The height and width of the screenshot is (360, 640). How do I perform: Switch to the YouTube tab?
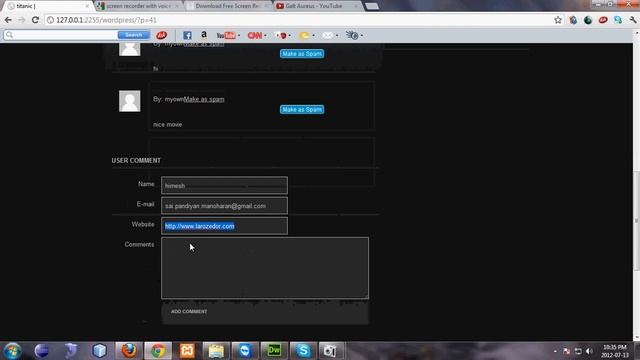318,6
